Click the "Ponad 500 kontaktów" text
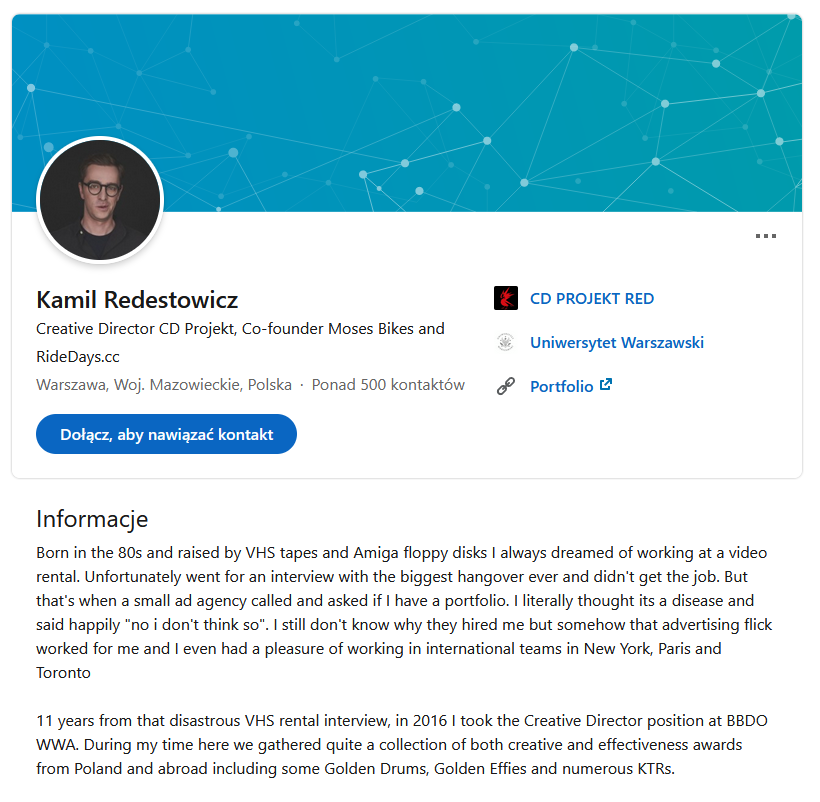The width and height of the screenshot is (820, 802). 388,384
